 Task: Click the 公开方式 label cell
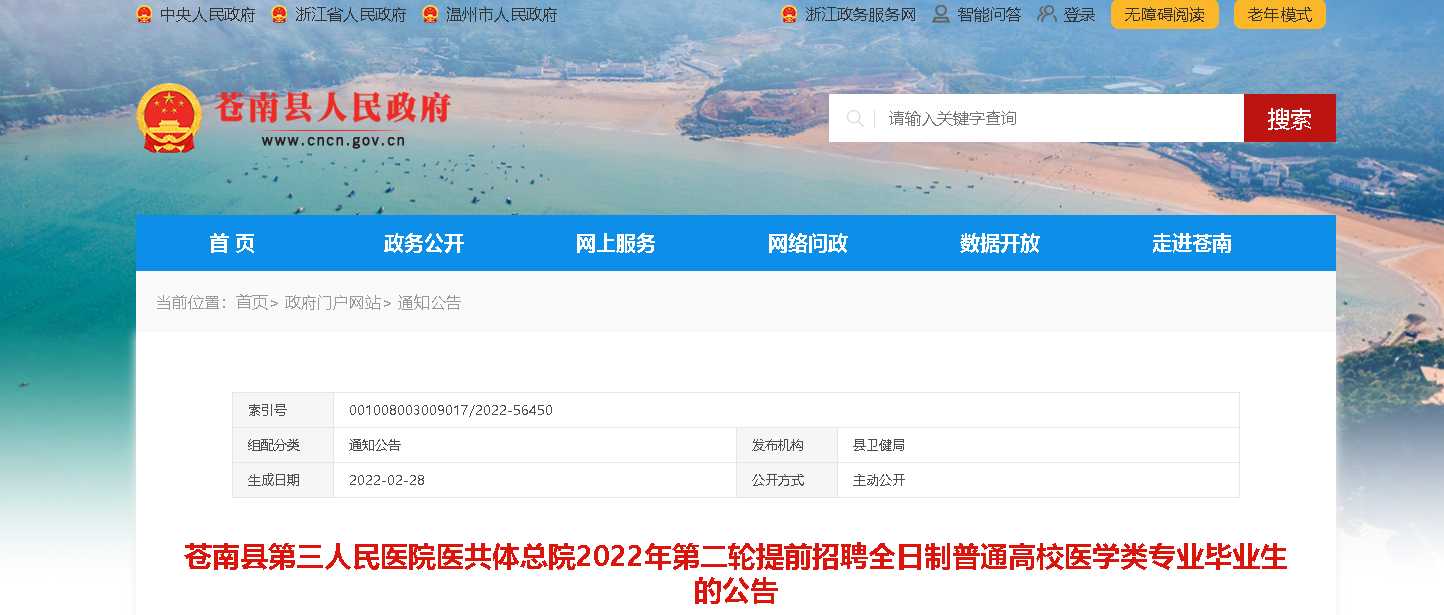(x=787, y=480)
